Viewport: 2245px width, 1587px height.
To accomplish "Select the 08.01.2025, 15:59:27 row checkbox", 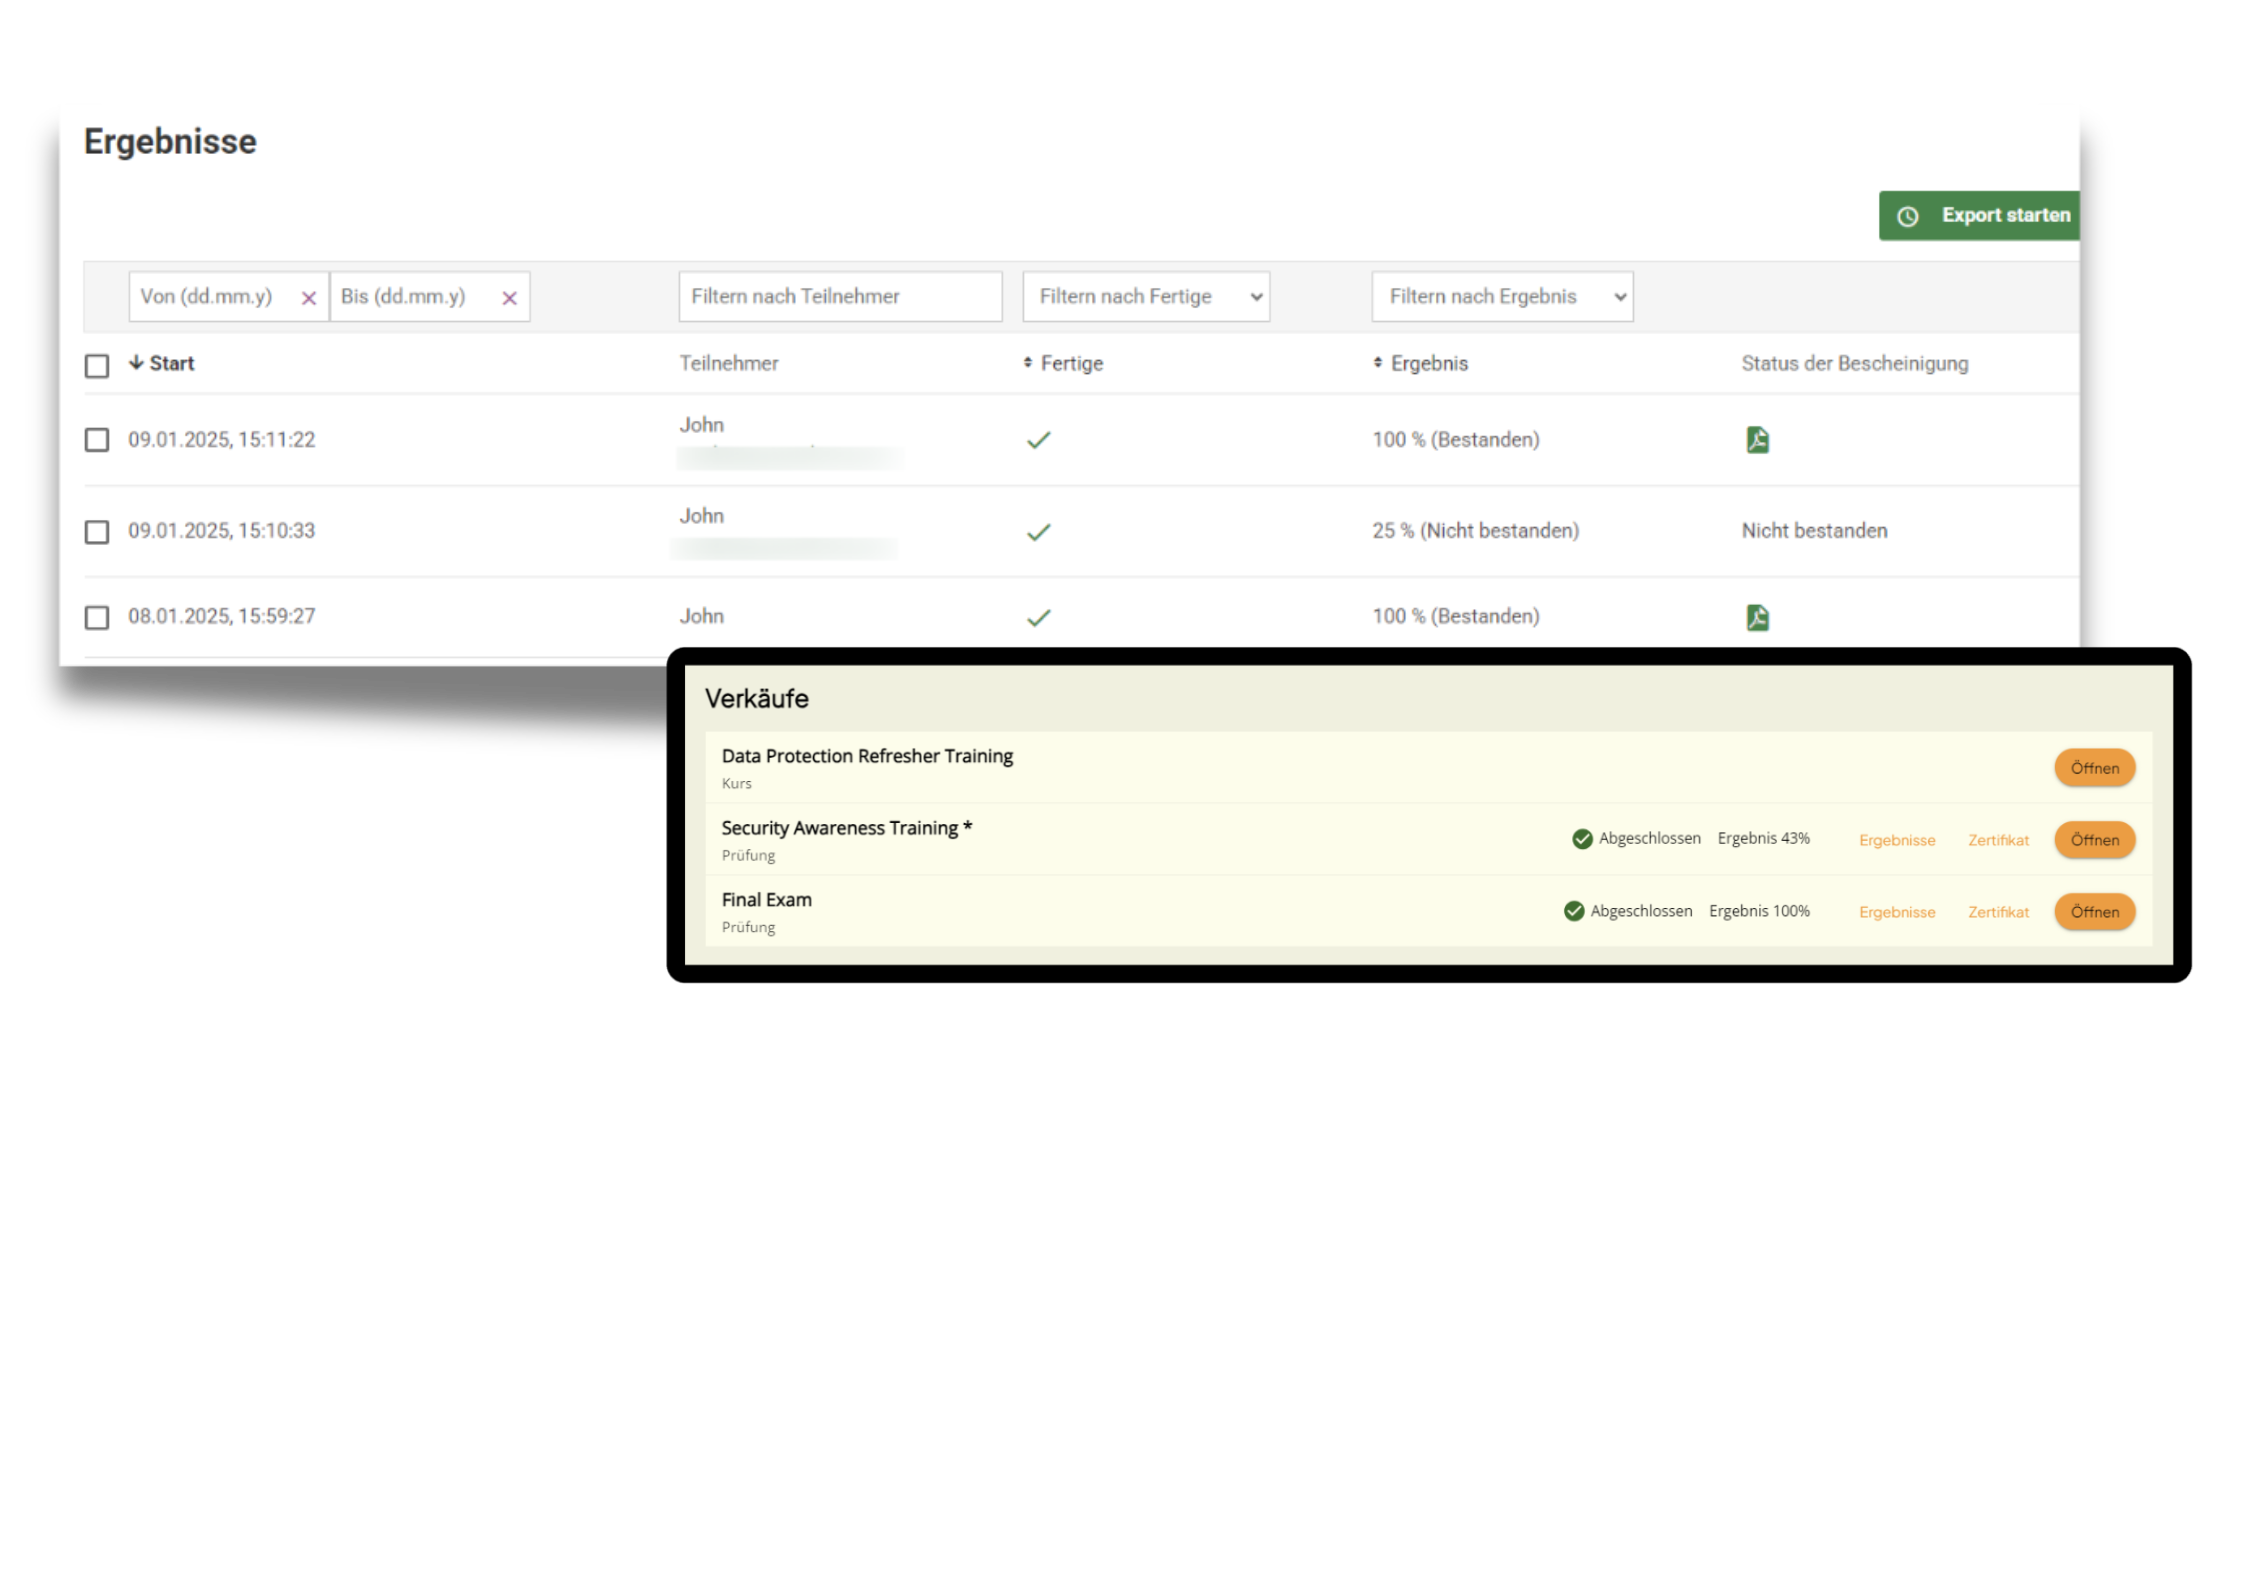I will 97,617.
